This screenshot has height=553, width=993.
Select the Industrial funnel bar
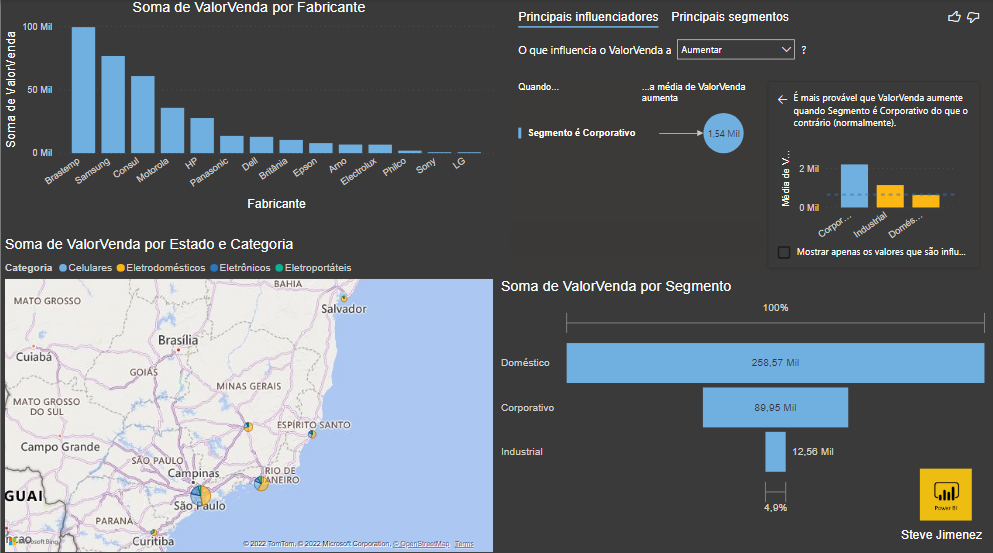point(775,452)
